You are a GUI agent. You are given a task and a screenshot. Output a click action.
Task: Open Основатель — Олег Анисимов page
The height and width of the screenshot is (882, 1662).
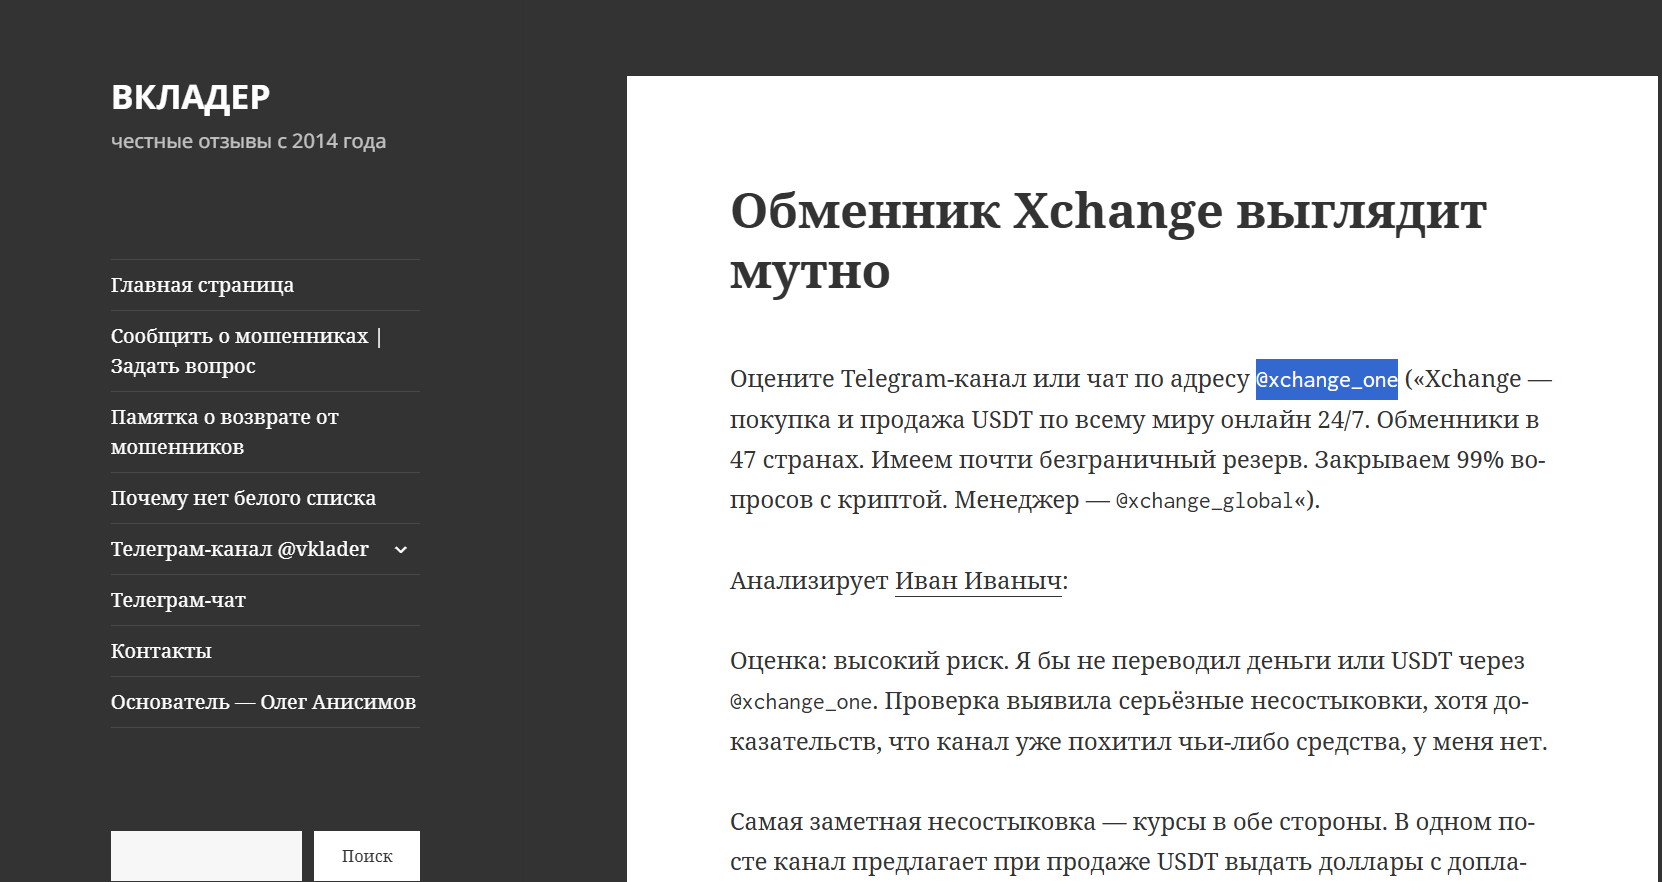tap(263, 702)
